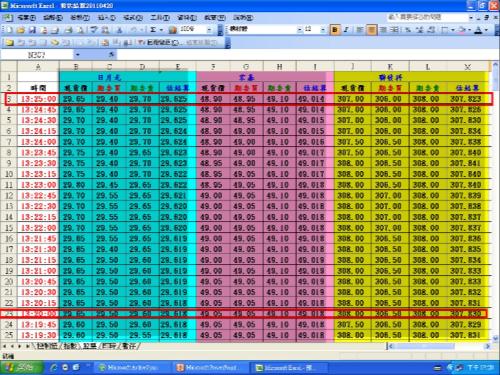The height and width of the screenshot is (375, 500).
Task: Click the Undo icon
Action: [134, 30]
